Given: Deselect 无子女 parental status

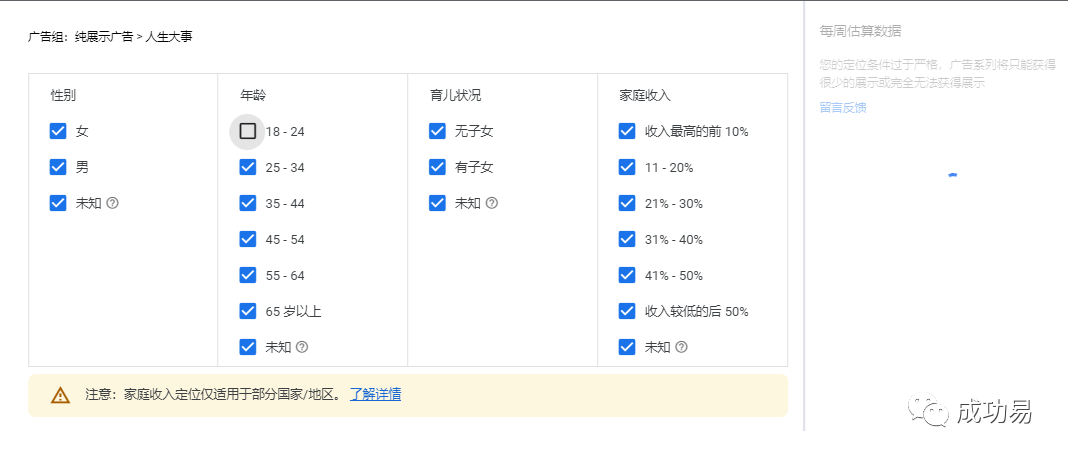Looking at the screenshot, I should 437,131.
